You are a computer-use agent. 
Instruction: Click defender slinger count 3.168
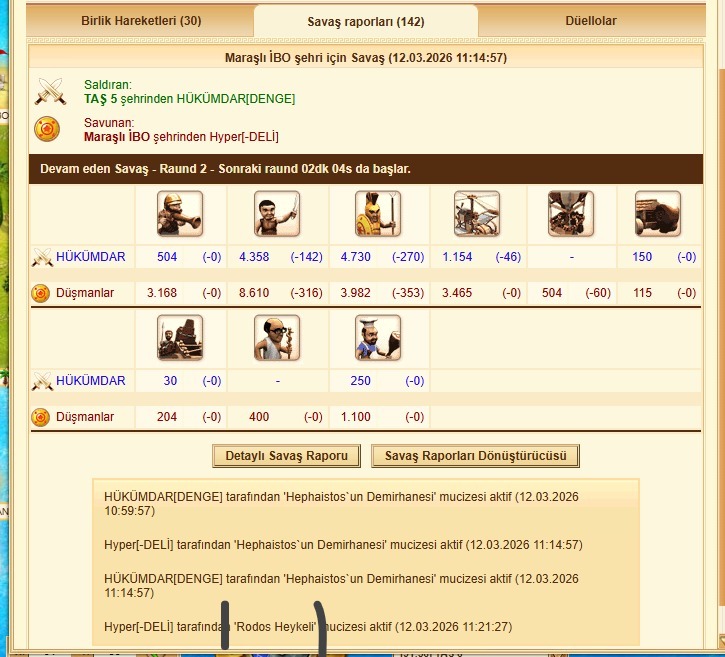click(x=162, y=293)
